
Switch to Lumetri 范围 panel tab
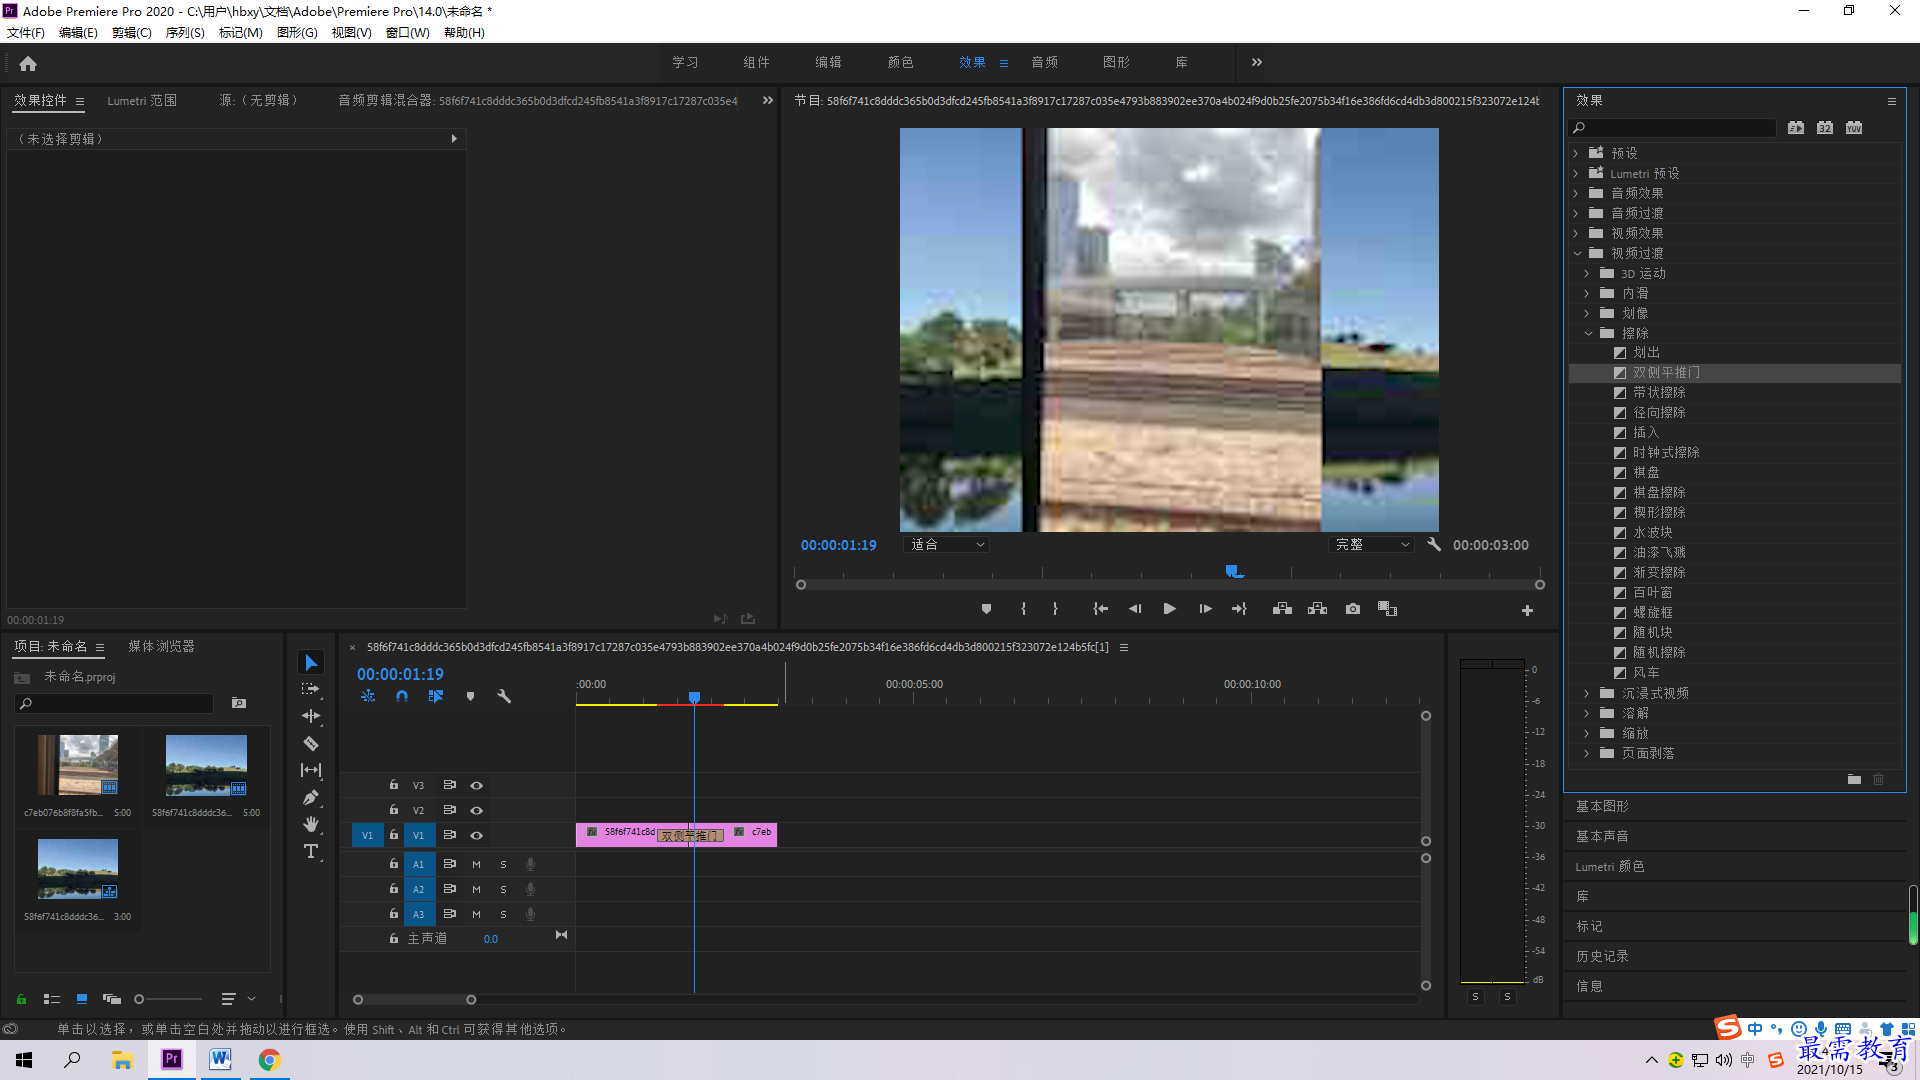[x=142, y=100]
